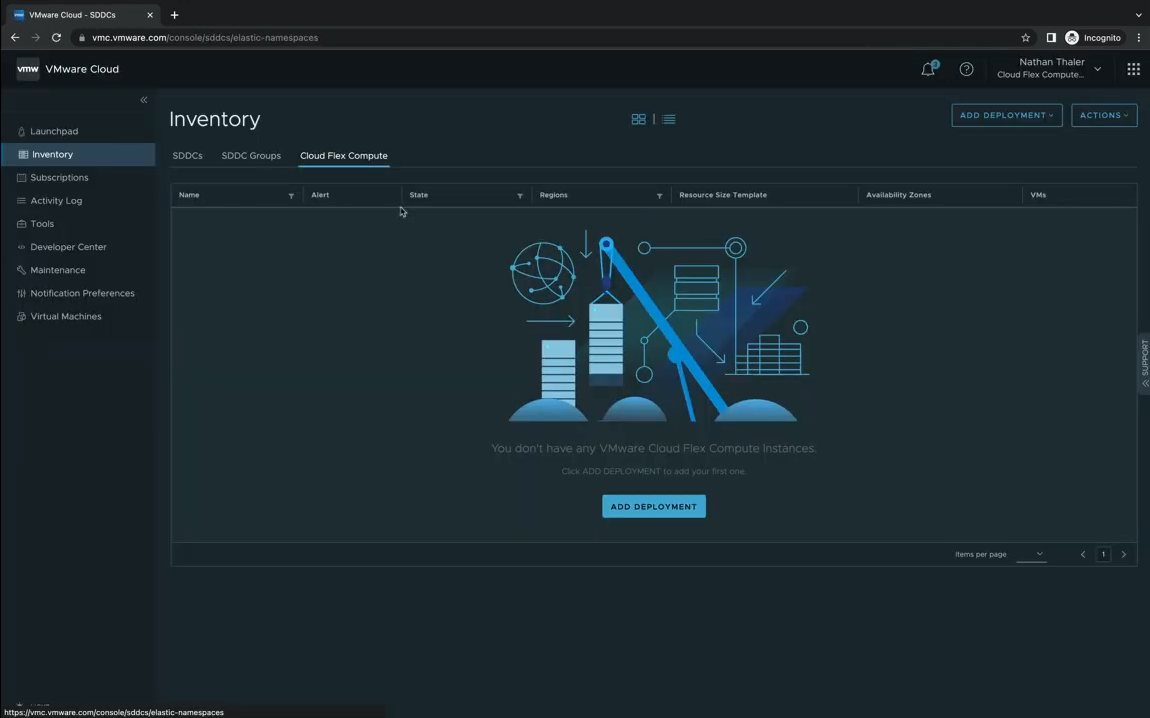The width and height of the screenshot is (1150, 718).
Task: Open the Add Deployment dropdown at top
Action: [x=1007, y=115]
